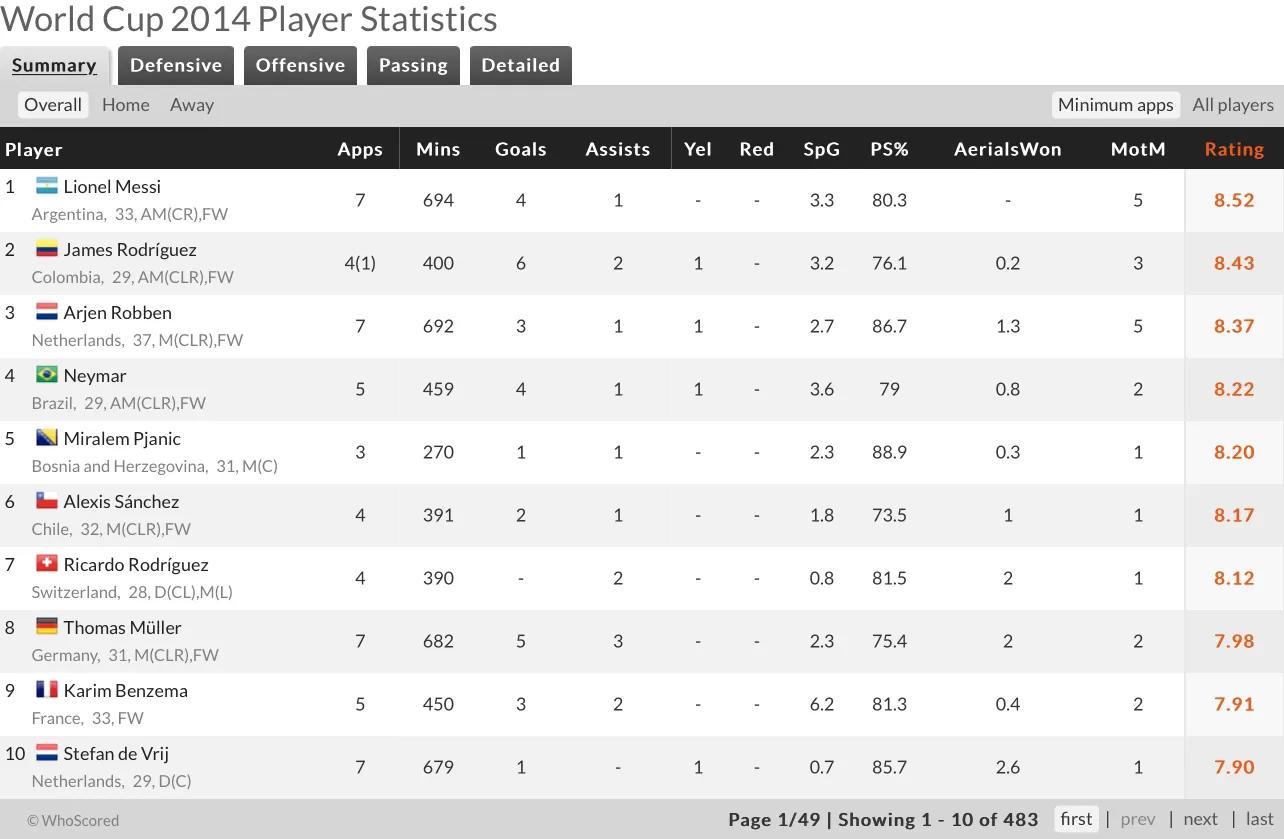
Task: Click Colombia flag icon beside James Rodríguez
Action: [x=46, y=249]
